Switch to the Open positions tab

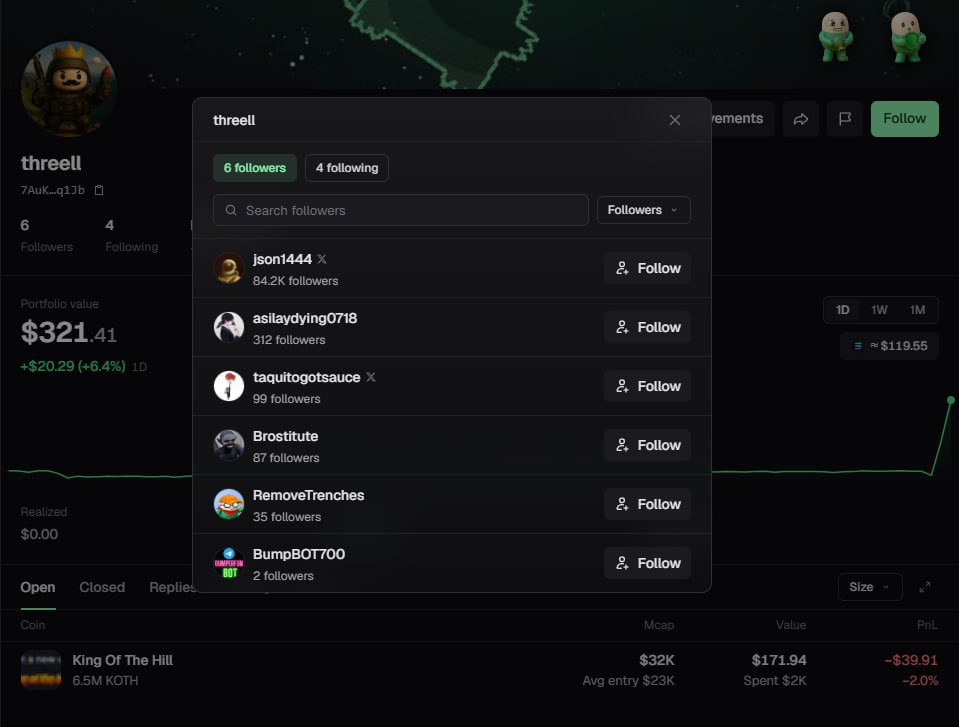tap(38, 588)
